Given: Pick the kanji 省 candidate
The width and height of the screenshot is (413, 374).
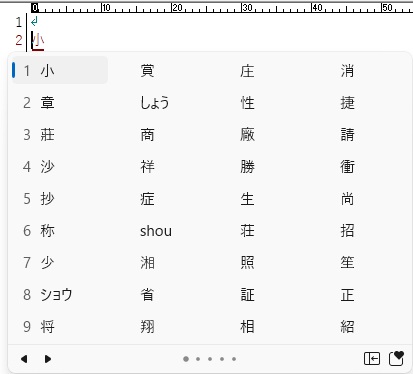Looking at the screenshot, I should (x=147, y=295).
